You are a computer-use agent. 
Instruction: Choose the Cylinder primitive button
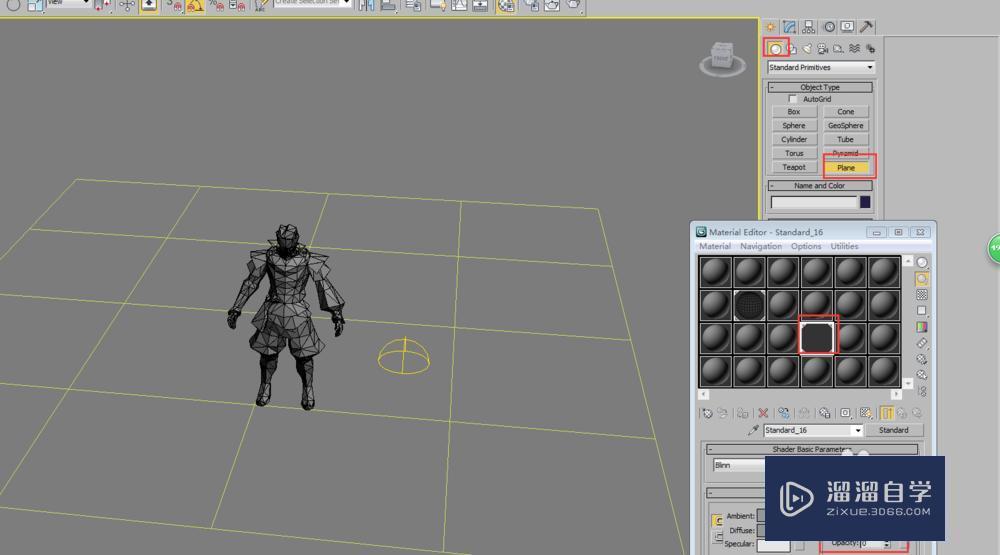(x=794, y=140)
